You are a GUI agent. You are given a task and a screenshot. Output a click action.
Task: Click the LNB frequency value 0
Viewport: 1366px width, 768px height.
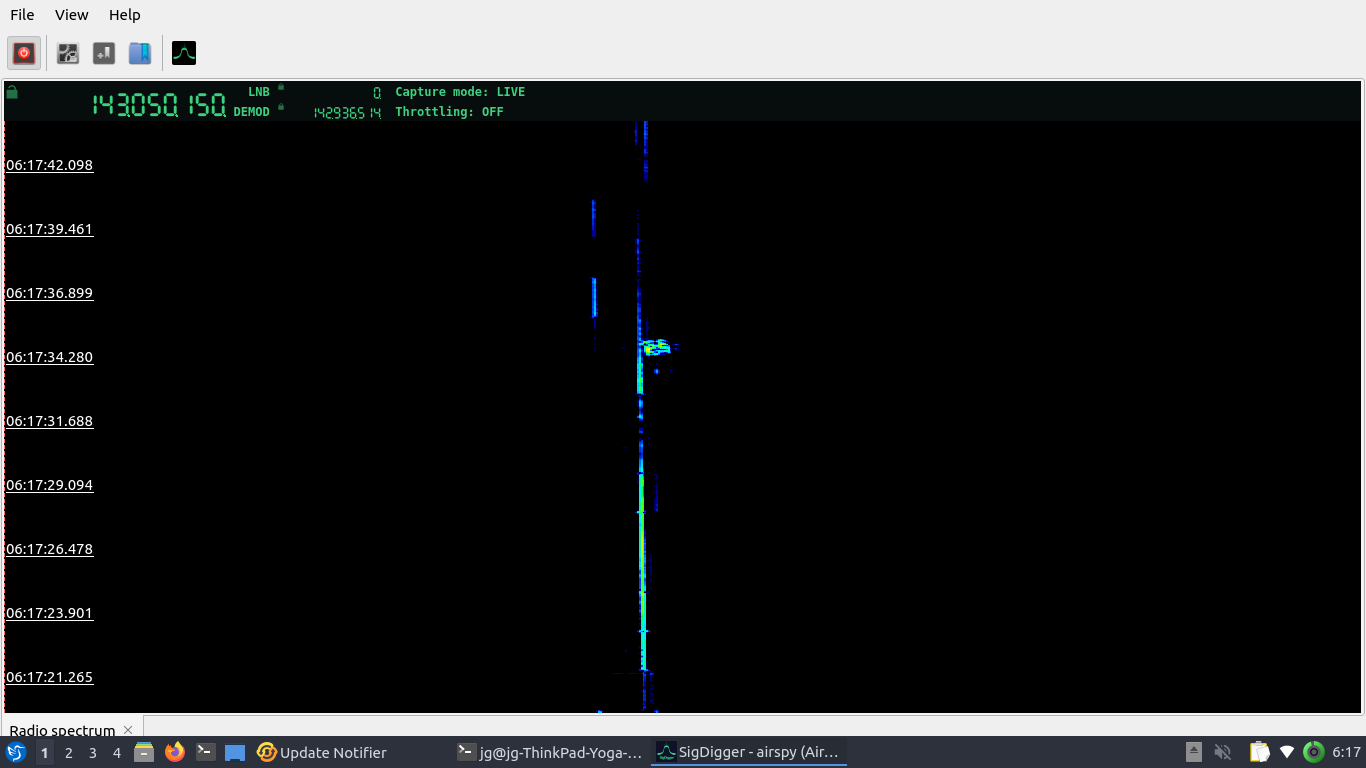377,92
